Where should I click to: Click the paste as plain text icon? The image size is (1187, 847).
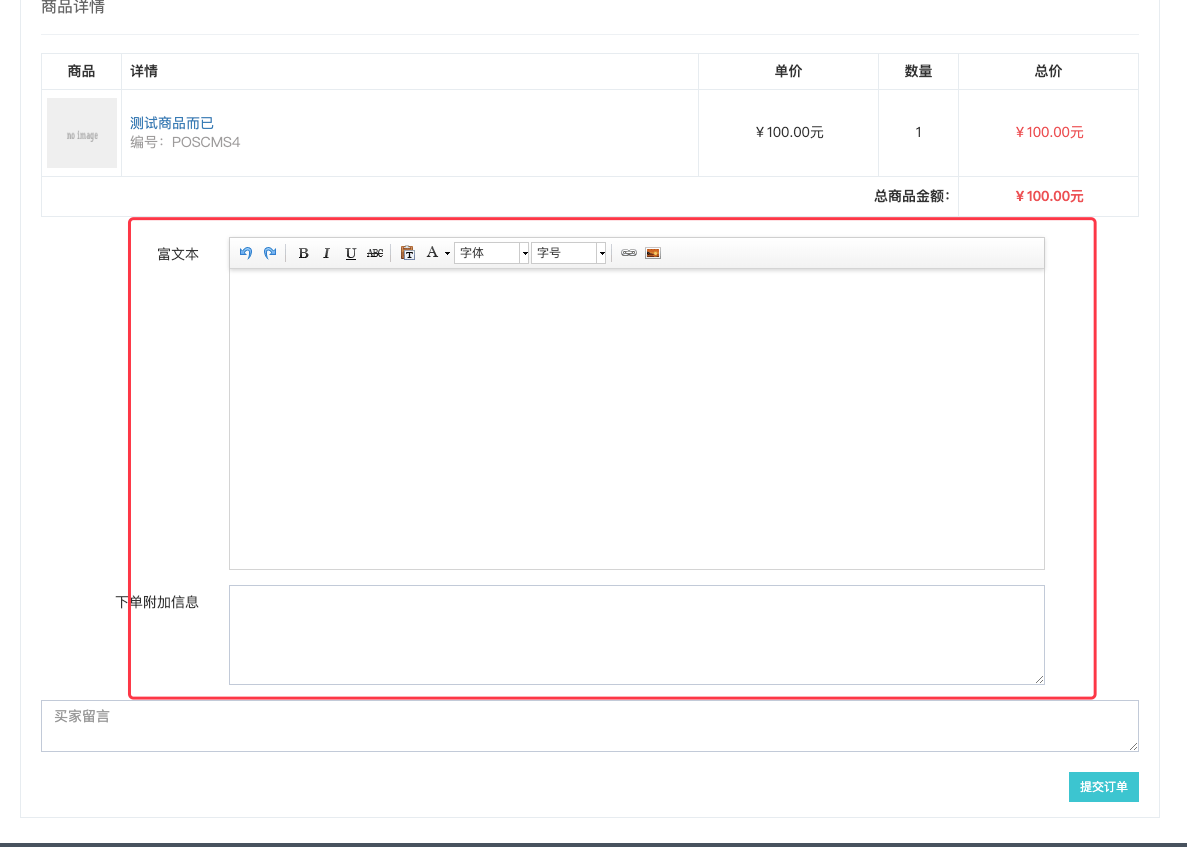[407, 253]
